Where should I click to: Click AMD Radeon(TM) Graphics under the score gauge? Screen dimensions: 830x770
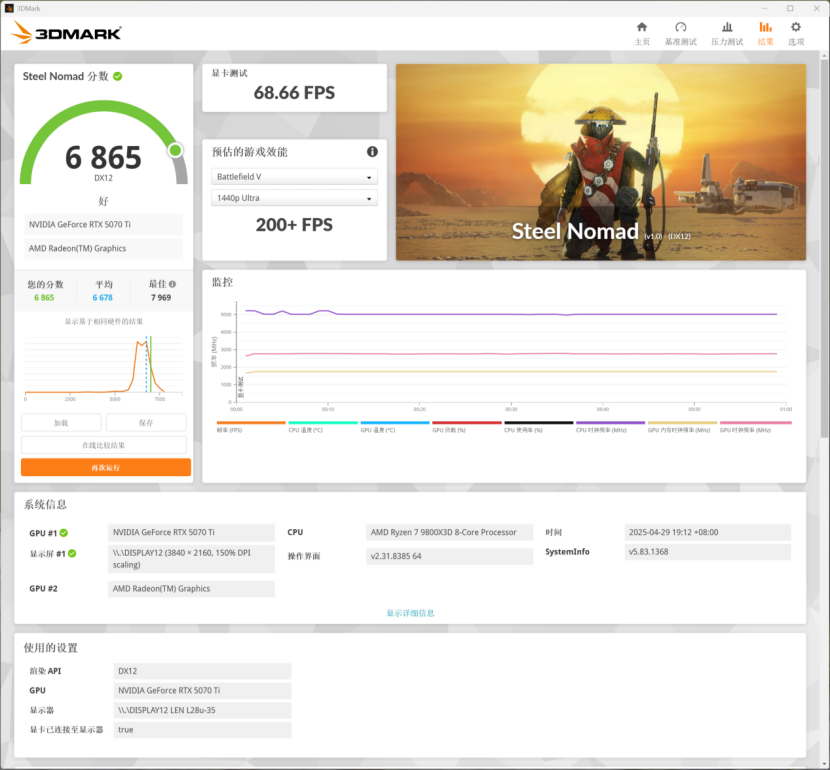pyautogui.click(x=104, y=248)
